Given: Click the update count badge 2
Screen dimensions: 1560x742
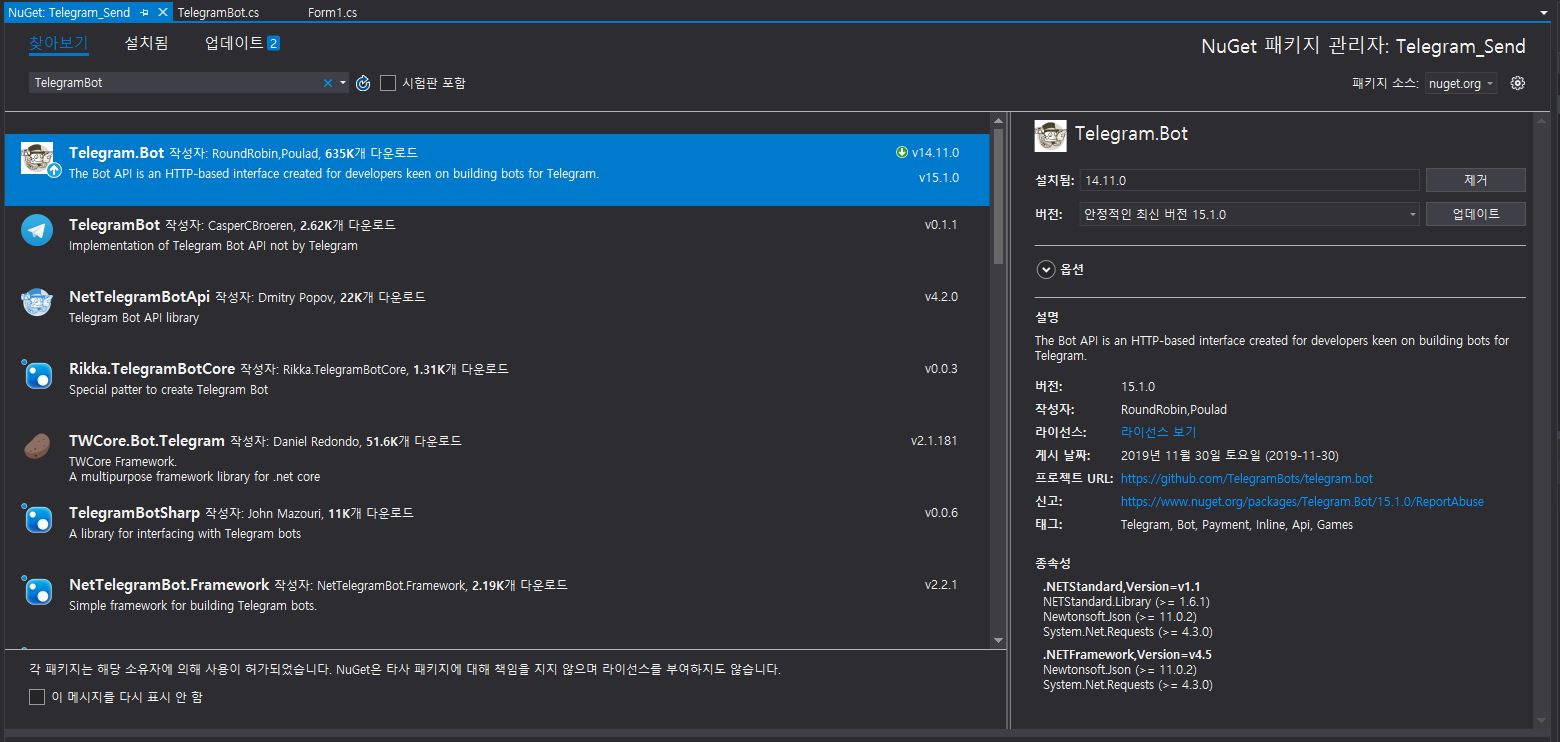Looking at the screenshot, I should (x=273, y=44).
